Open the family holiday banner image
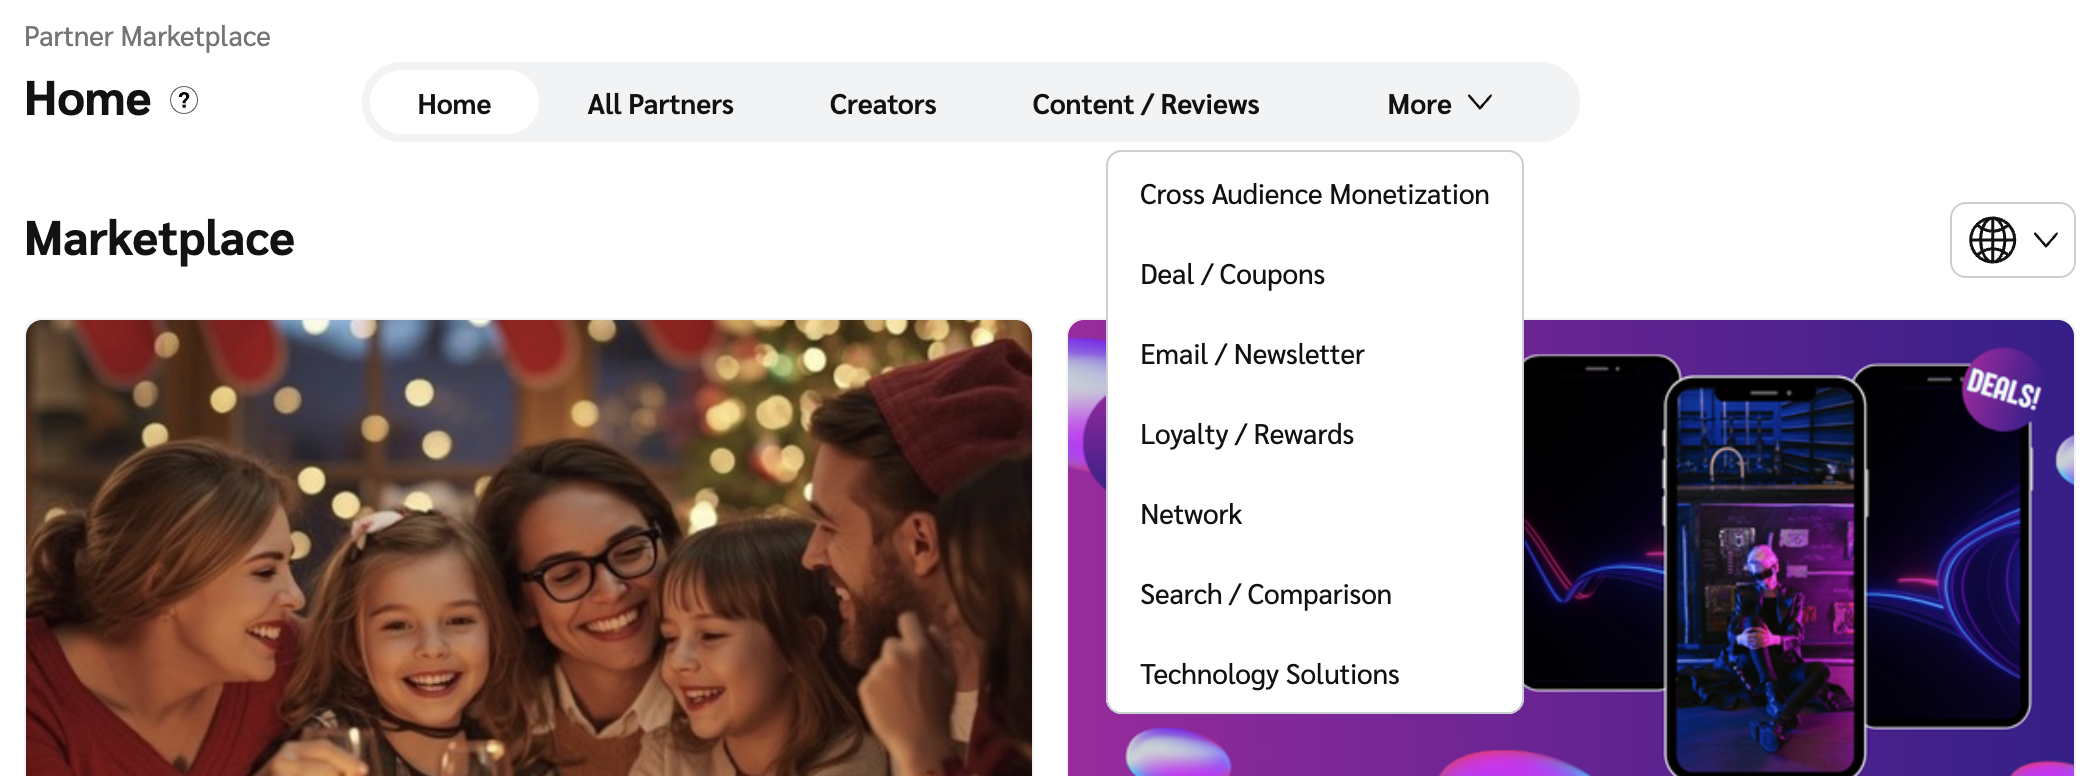2100x776 pixels. point(528,548)
